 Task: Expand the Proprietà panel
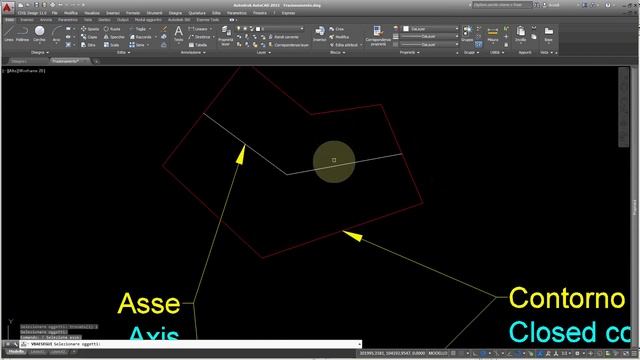pyautogui.click(x=409, y=52)
